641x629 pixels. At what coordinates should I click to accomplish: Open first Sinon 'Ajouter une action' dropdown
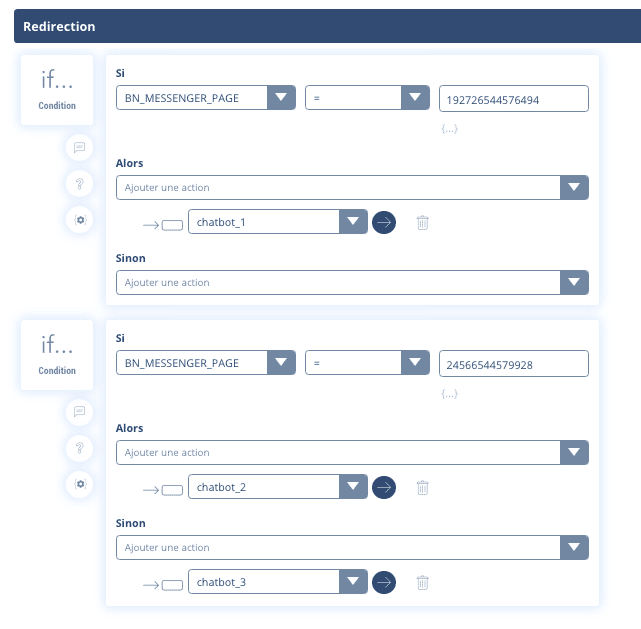tap(574, 283)
